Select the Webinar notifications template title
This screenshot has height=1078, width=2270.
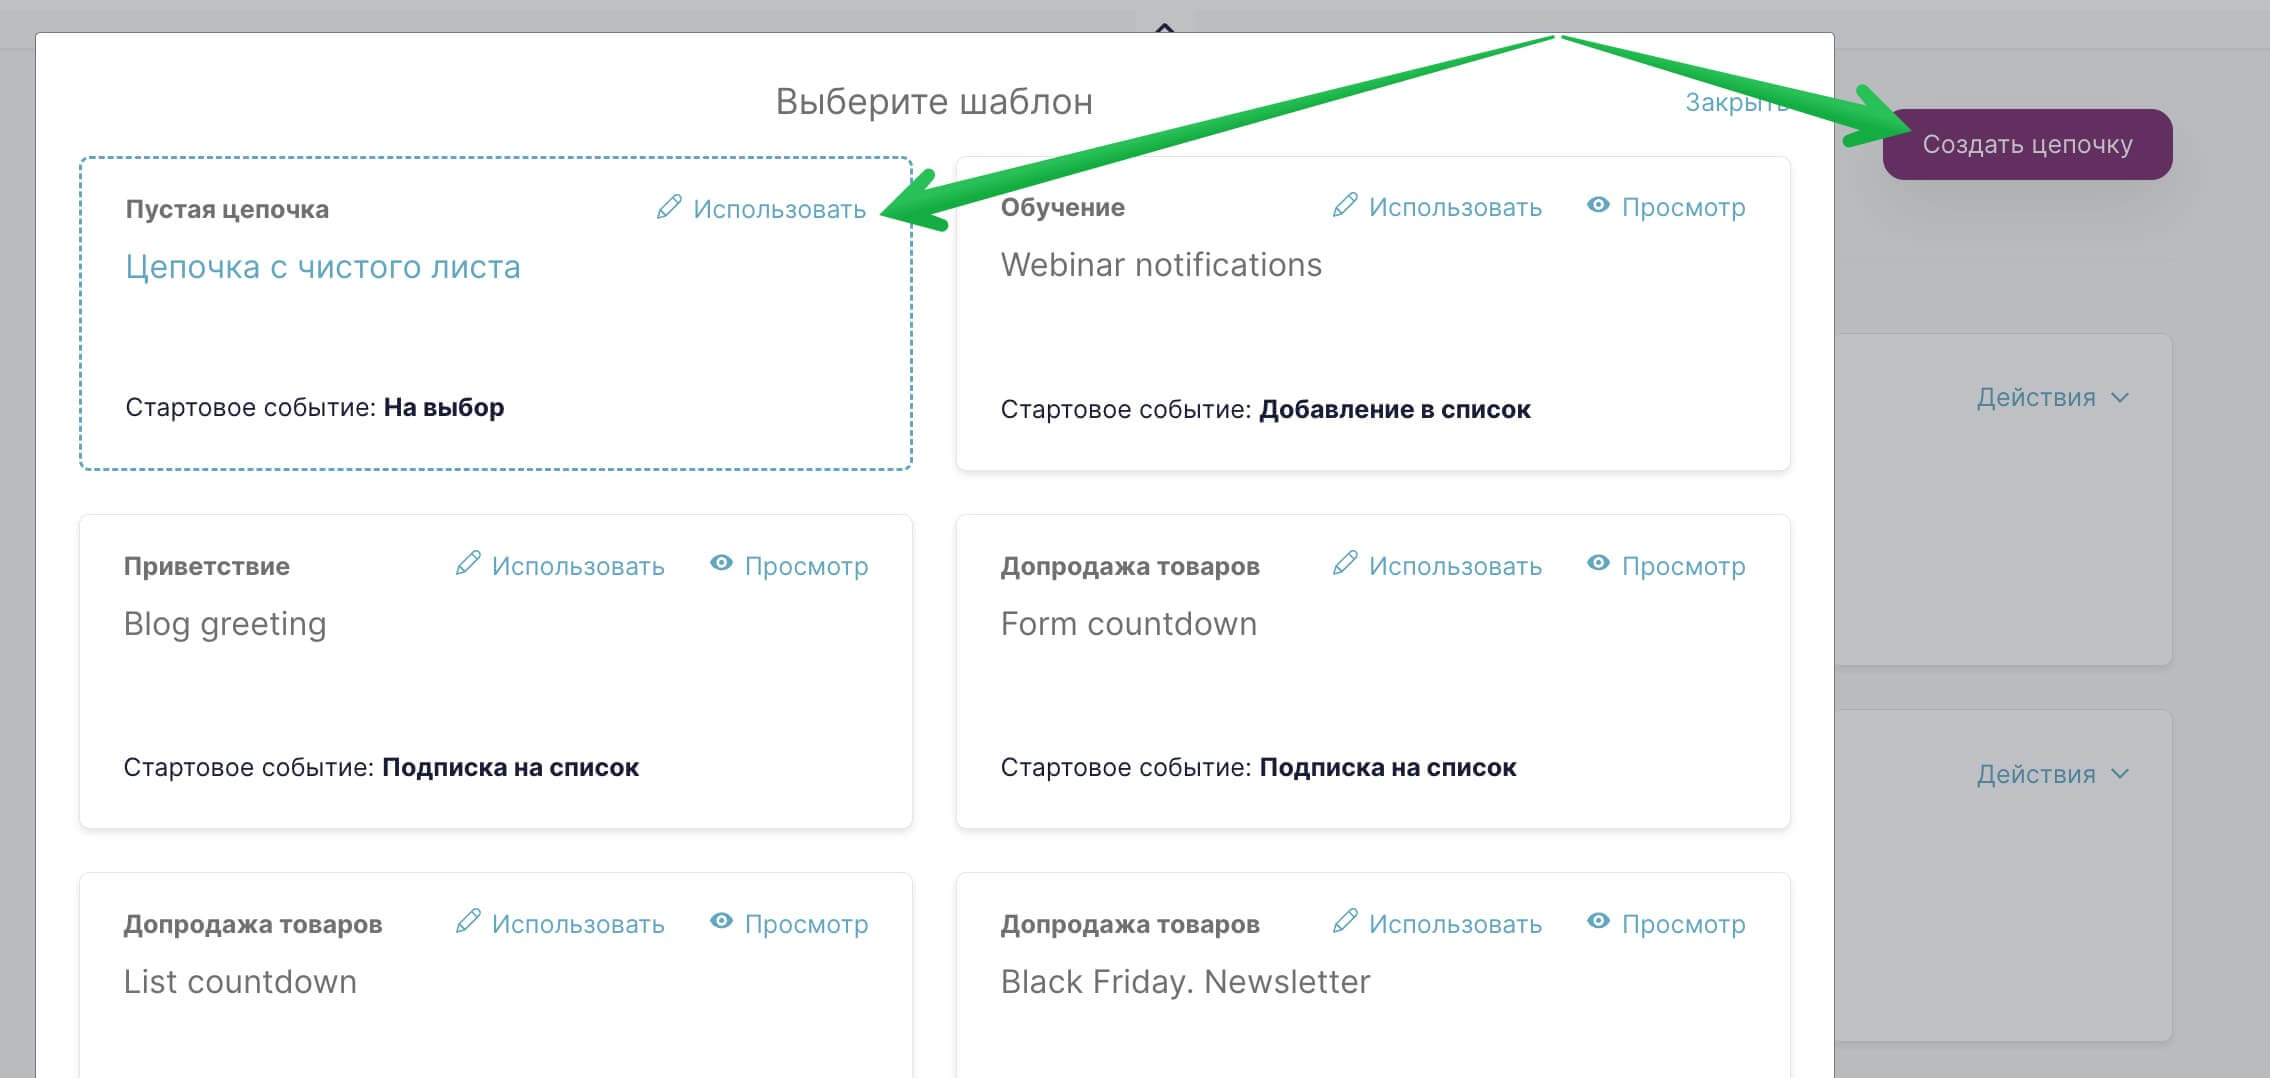tap(1161, 265)
